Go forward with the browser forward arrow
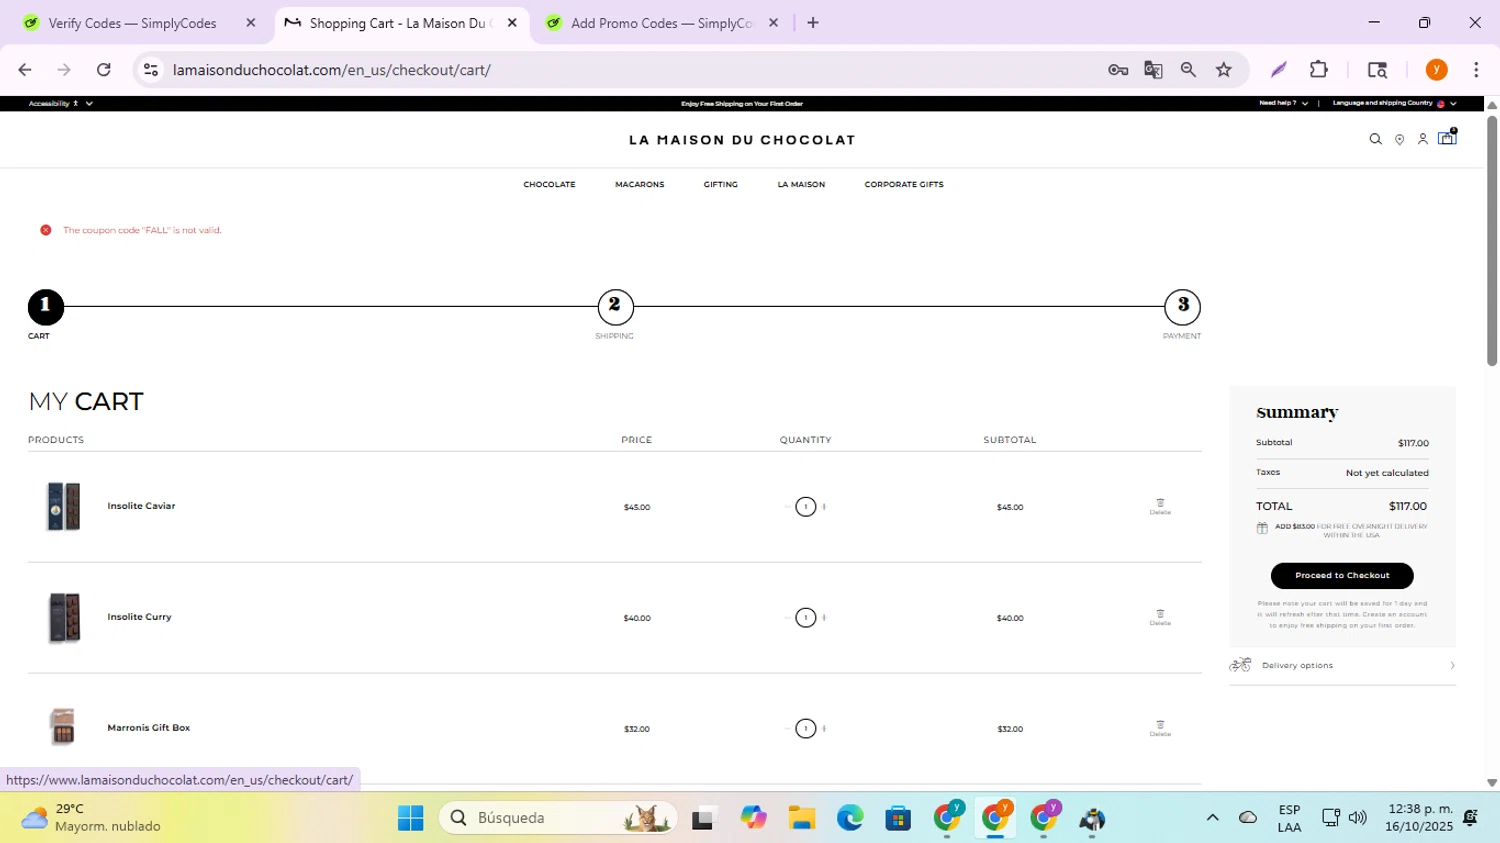Image resolution: width=1500 pixels, height=843 pixels. pos(64,69)
